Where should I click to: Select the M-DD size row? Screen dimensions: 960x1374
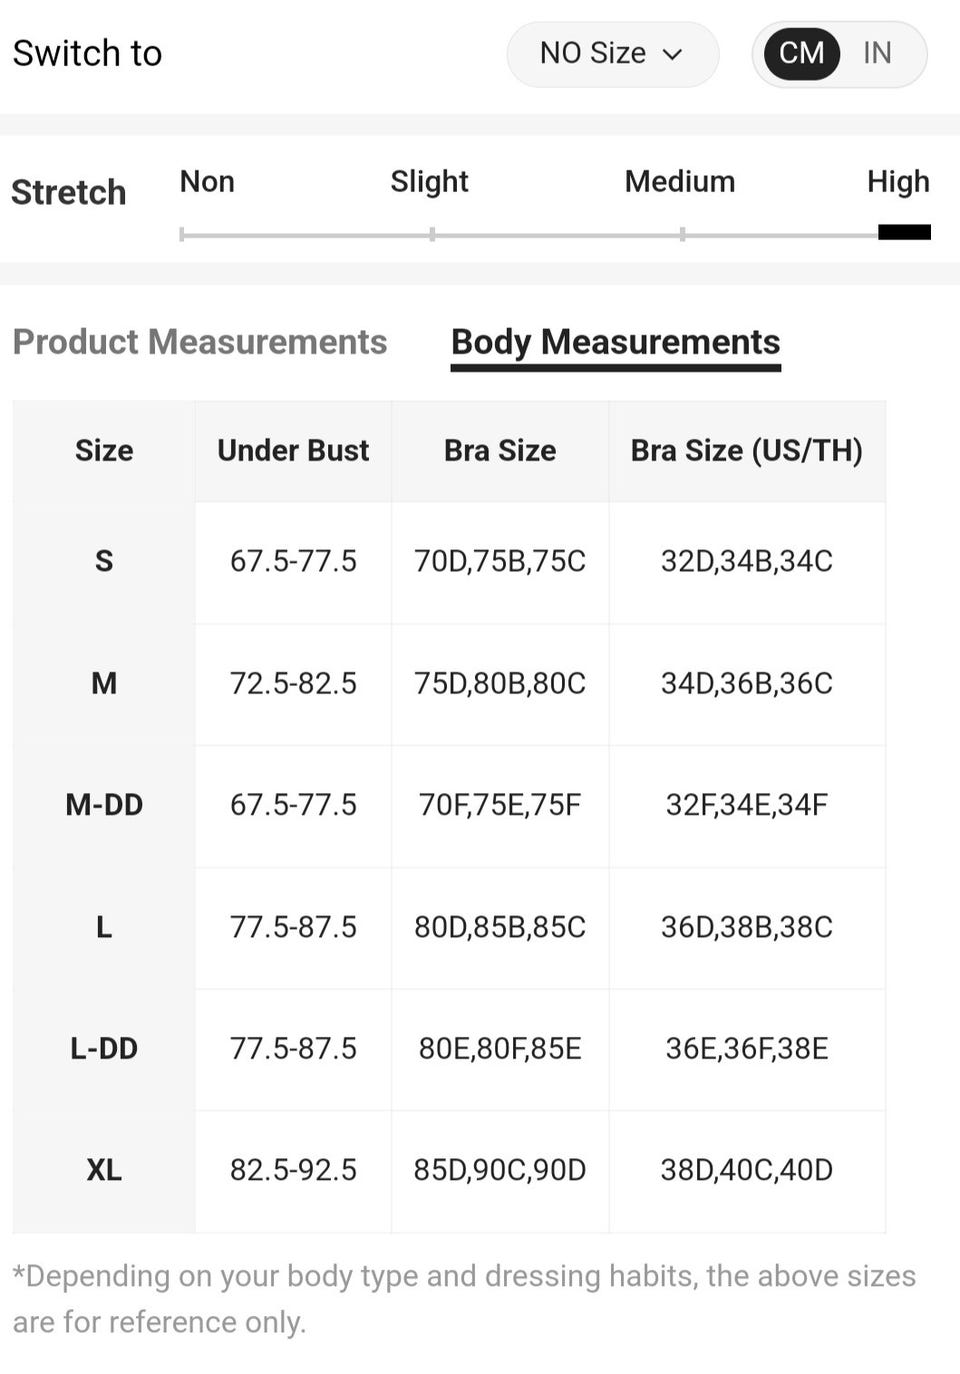pyautogui.click(x=104, y=805)
